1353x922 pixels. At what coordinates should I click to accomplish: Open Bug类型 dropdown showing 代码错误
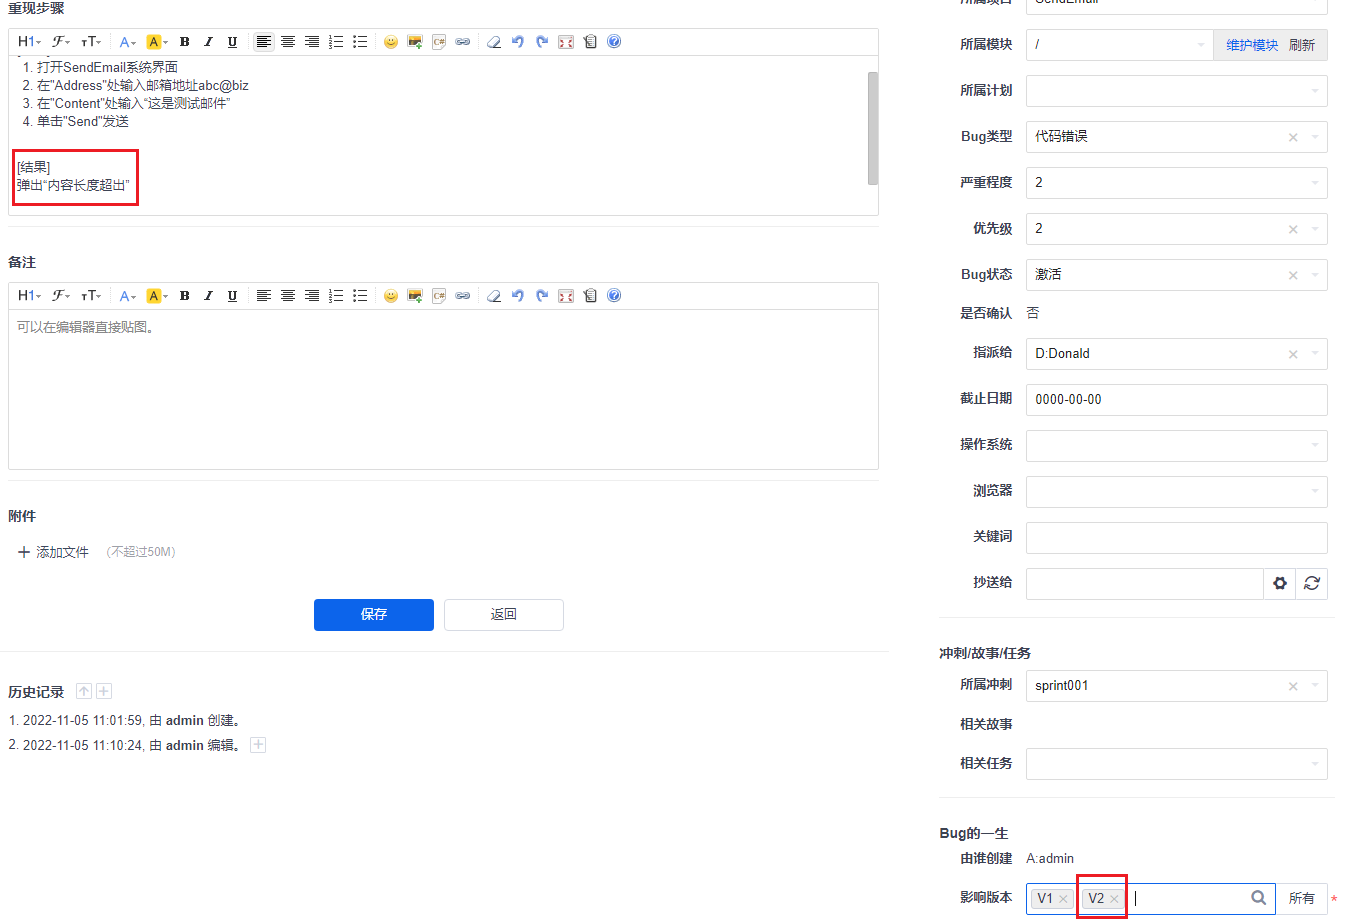coord(1177,137)
